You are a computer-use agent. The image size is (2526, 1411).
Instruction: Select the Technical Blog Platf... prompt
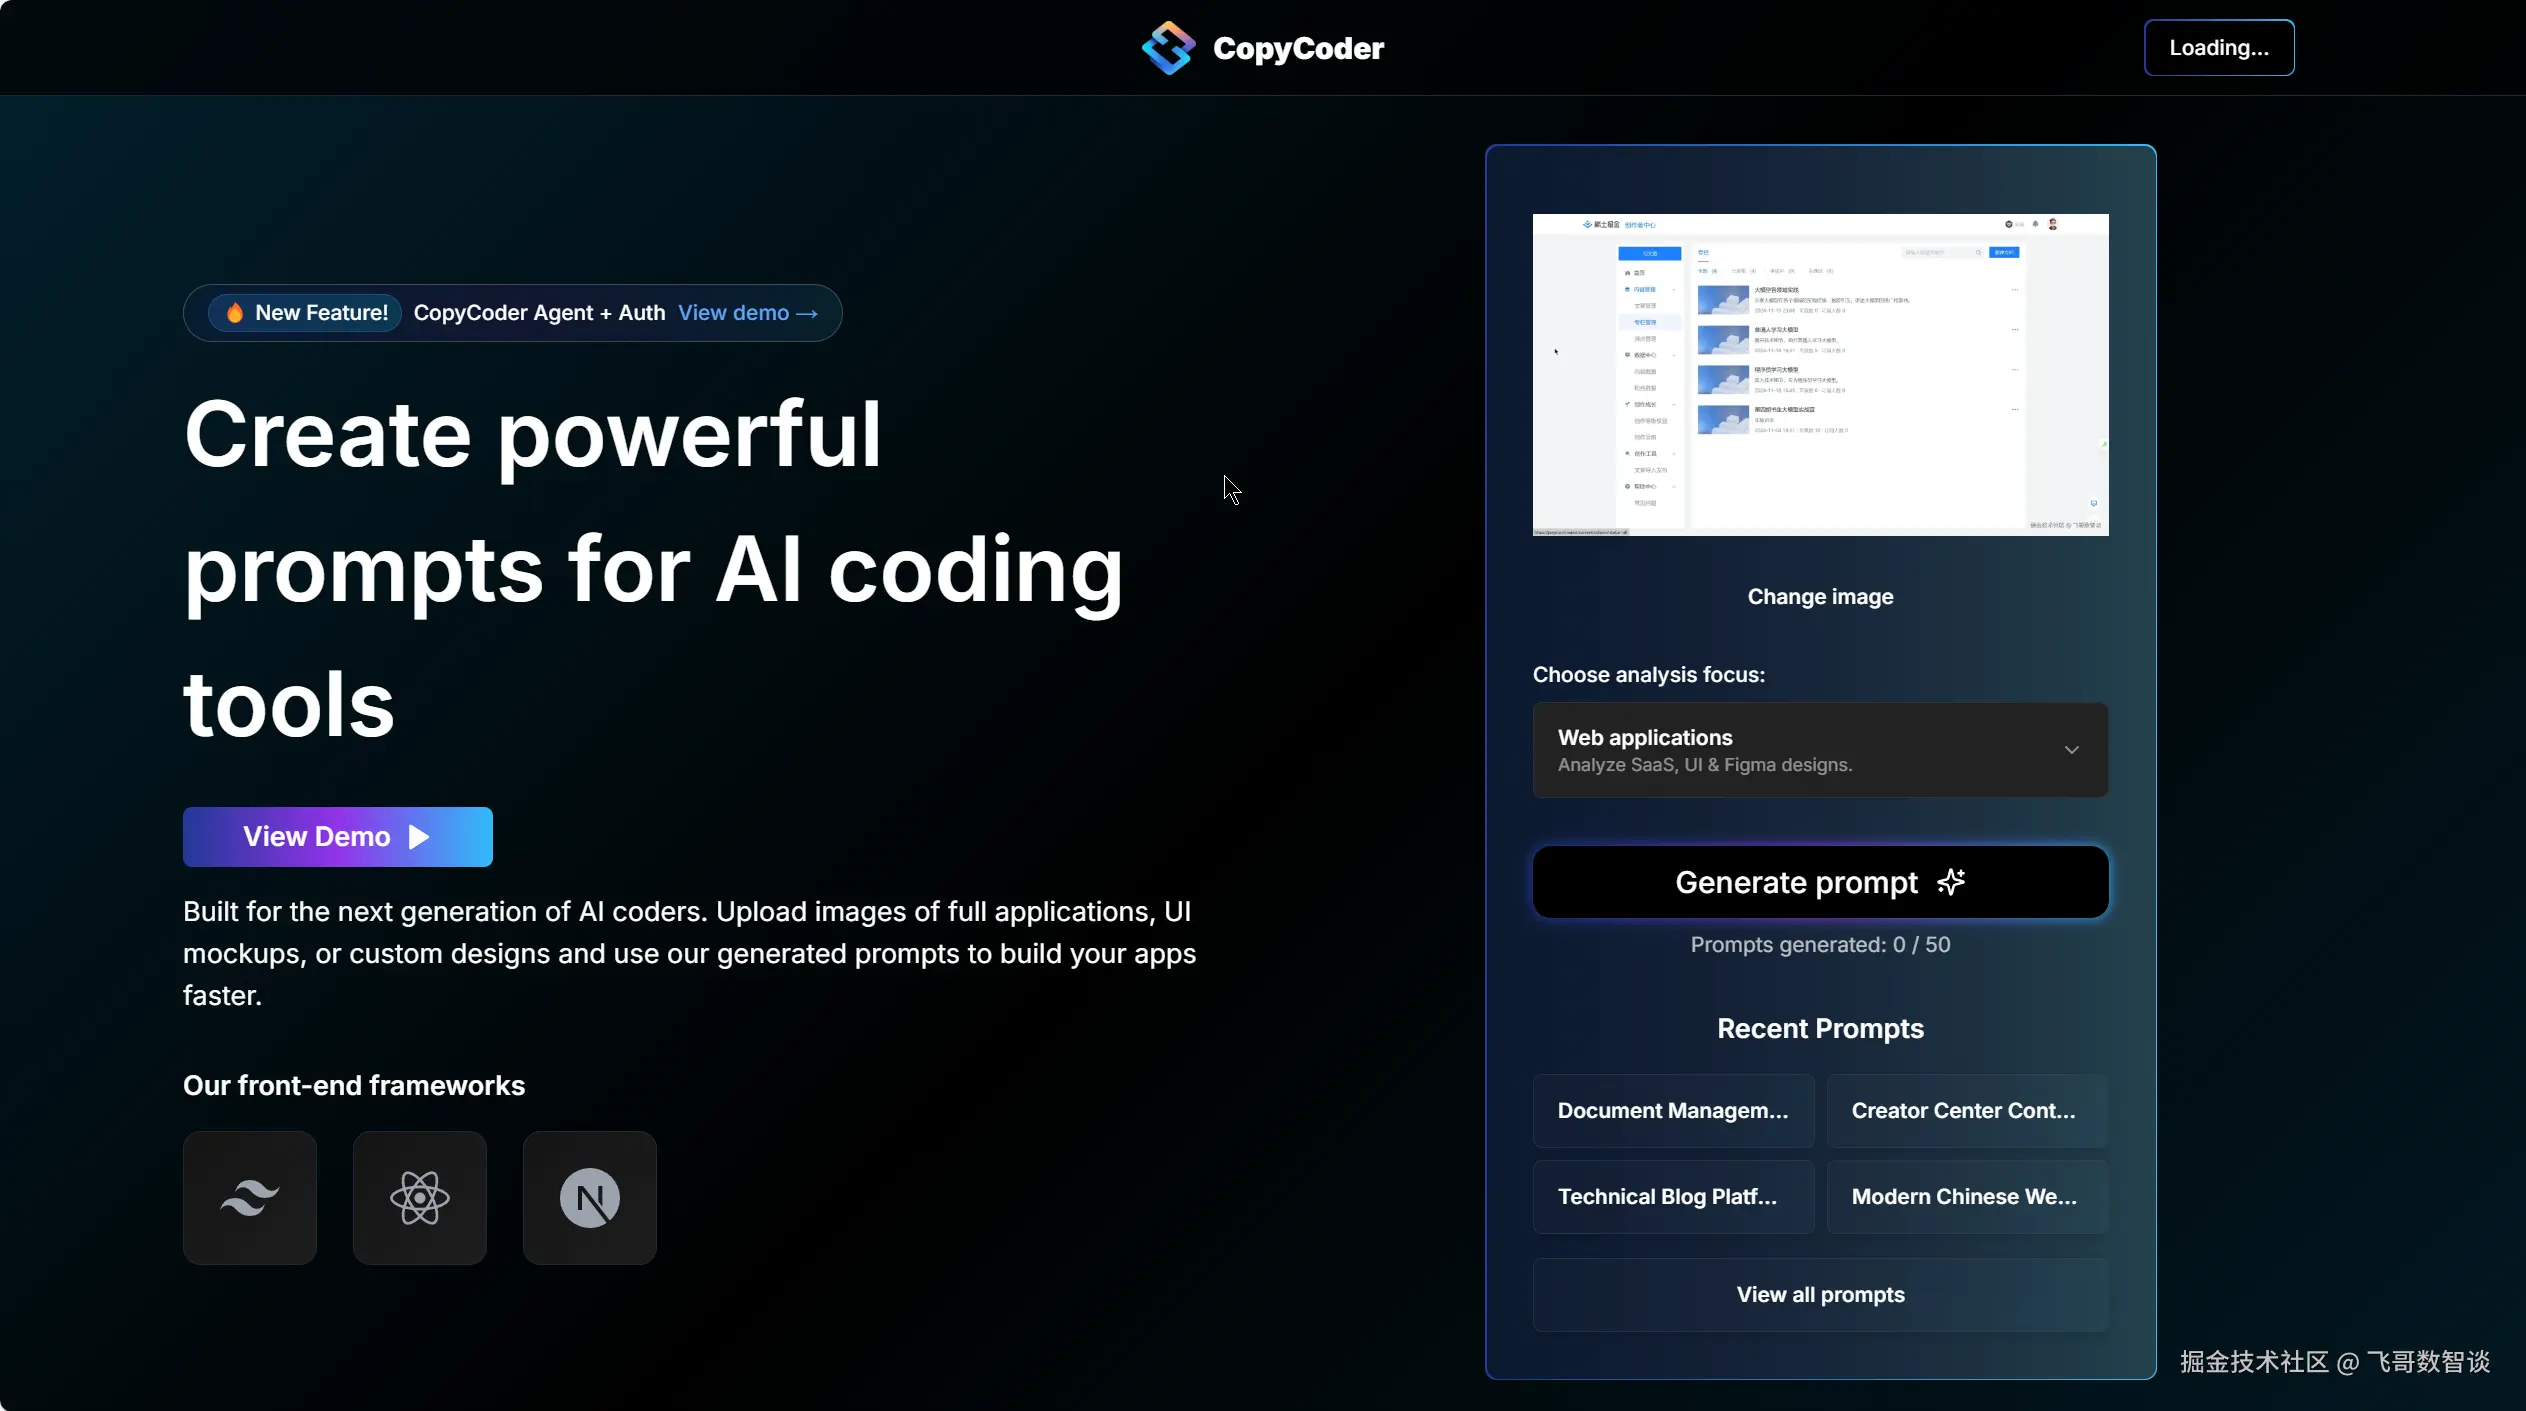pos(1673,1197)
